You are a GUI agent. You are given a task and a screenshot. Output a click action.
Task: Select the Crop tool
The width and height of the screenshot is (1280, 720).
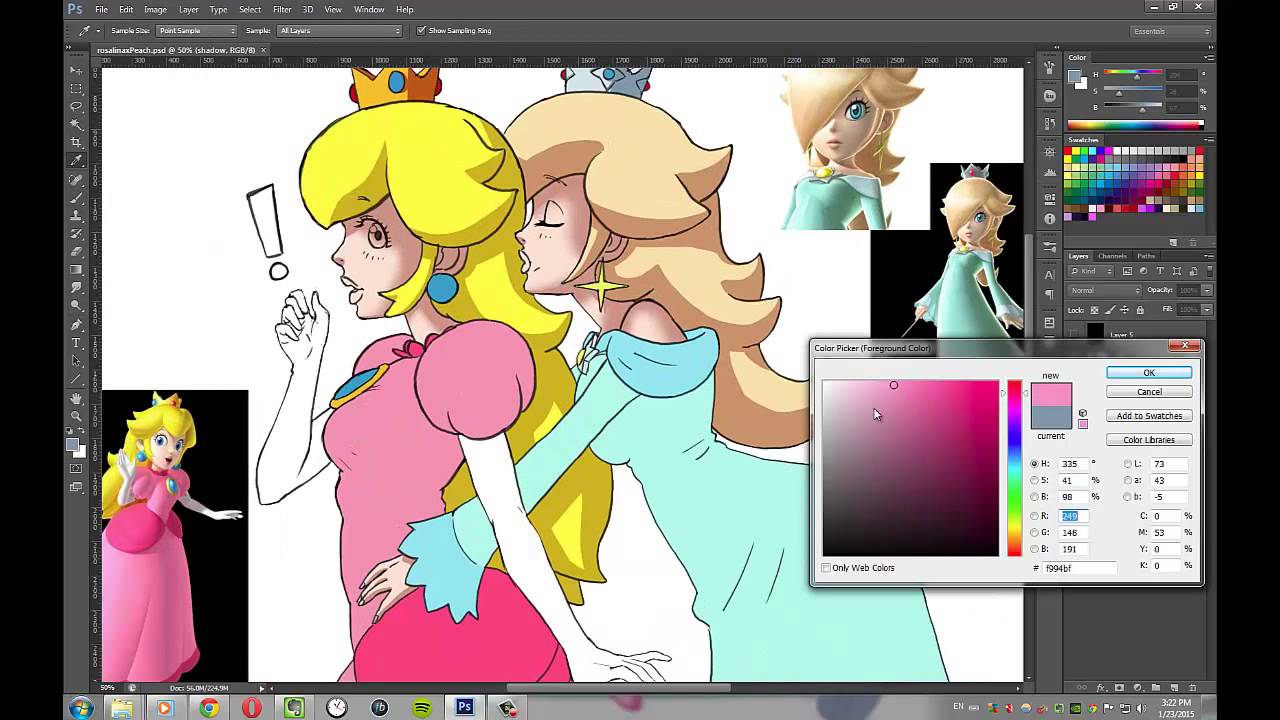click(x=76, y=142)
